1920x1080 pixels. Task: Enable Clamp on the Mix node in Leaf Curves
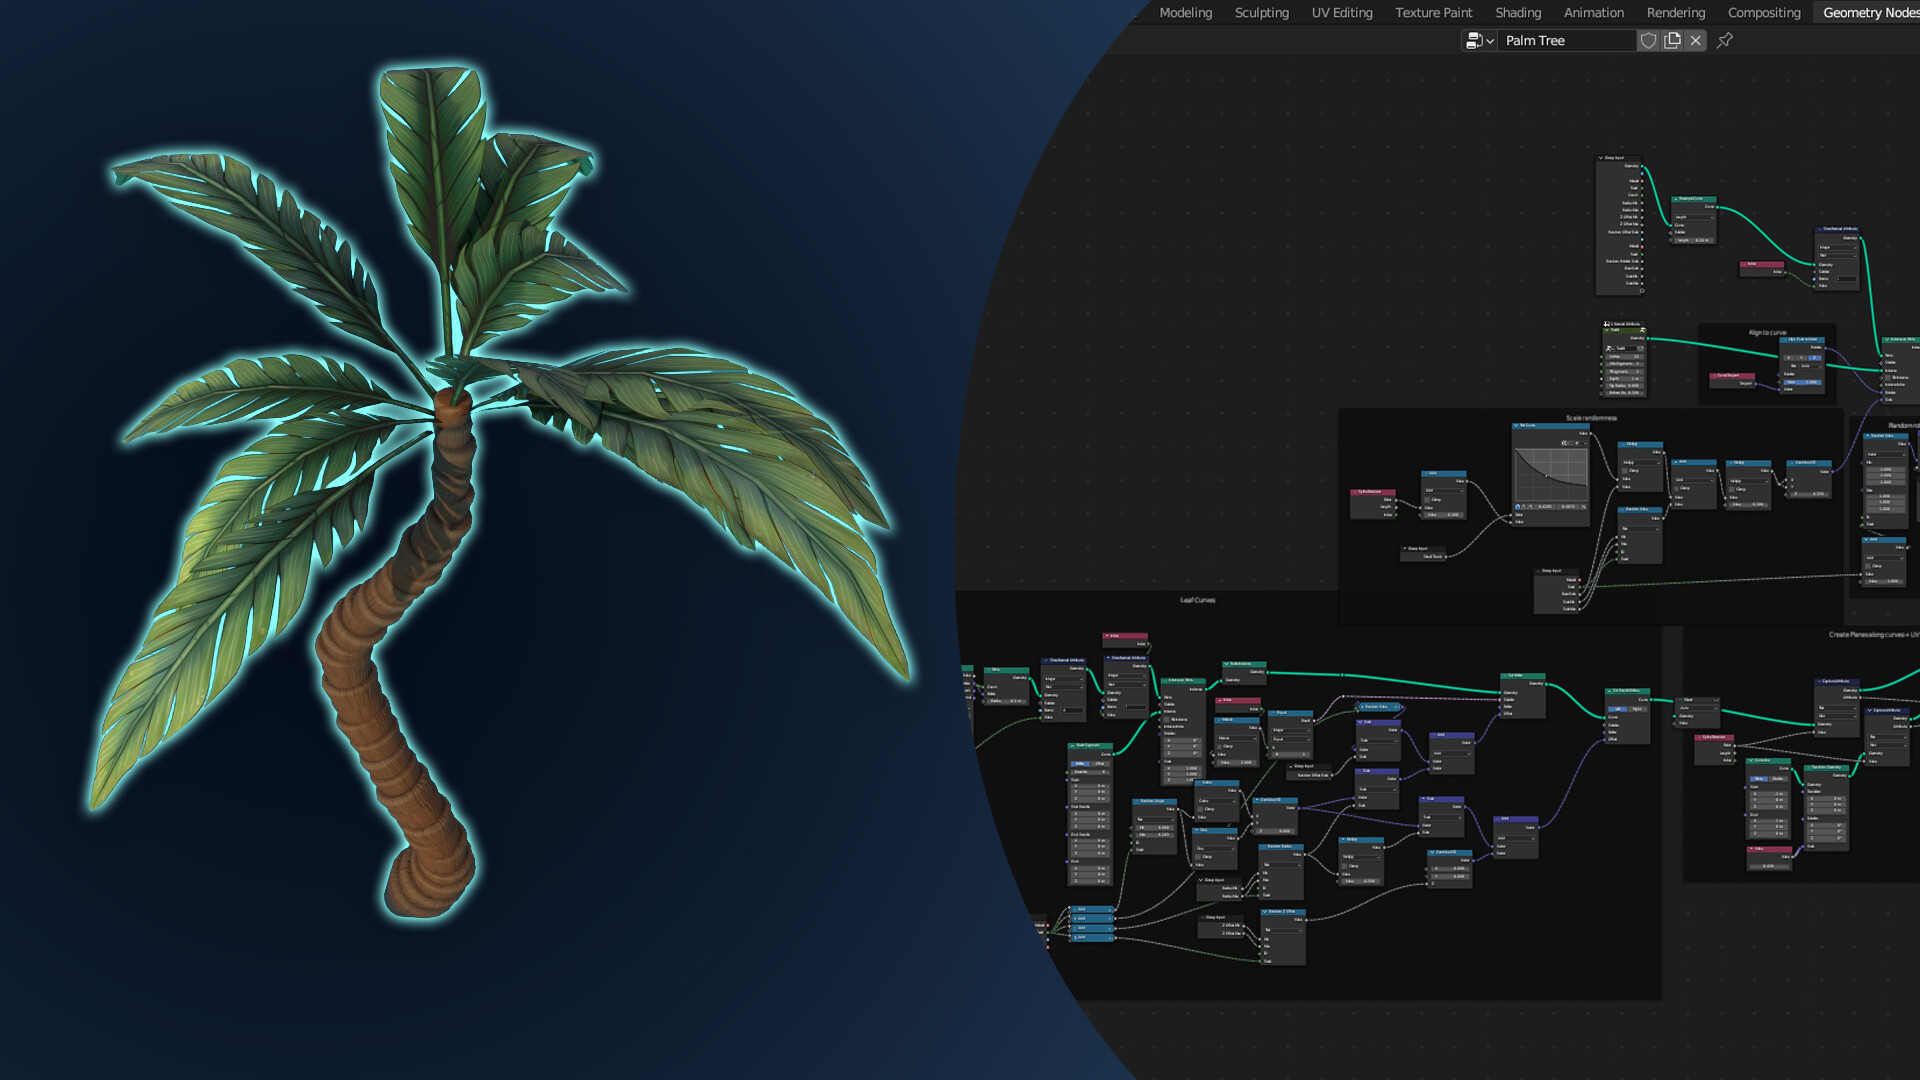point(1219,747)
